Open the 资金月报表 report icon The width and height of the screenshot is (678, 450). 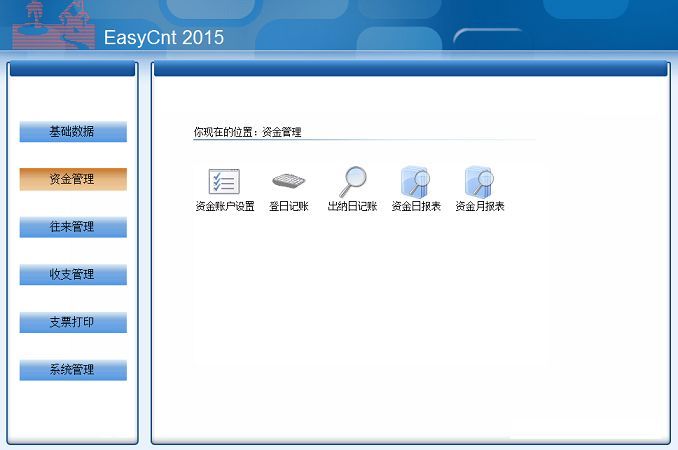coord(479,182)
